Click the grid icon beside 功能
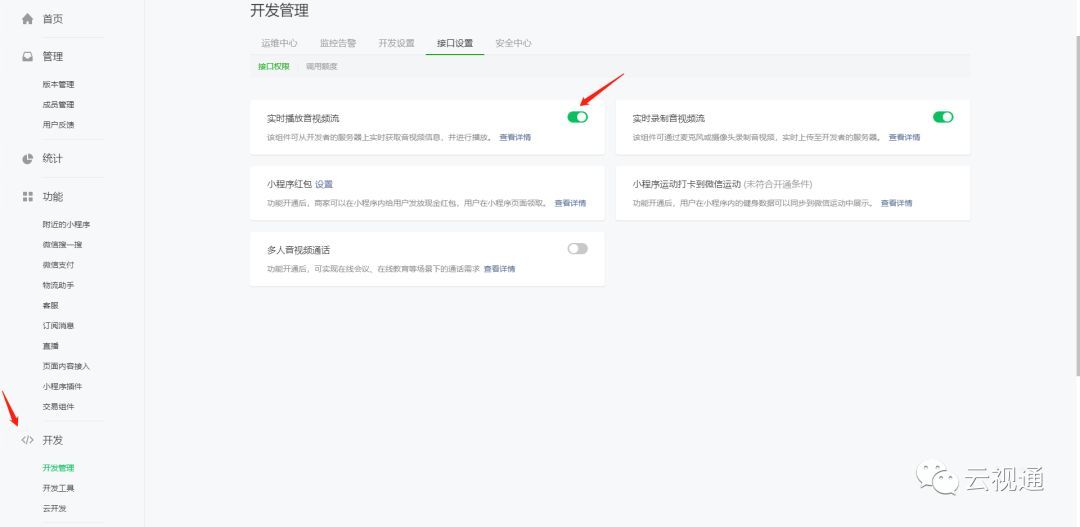The height and width of the screenshot is (527, 1080). point(28,197)
